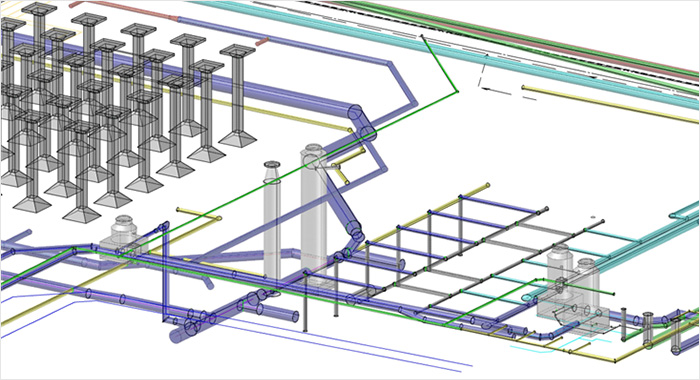This screenshot has height=380, width=700.
Task: Click the yellow pipe stub near left chamber
Action: click(199, 214)
